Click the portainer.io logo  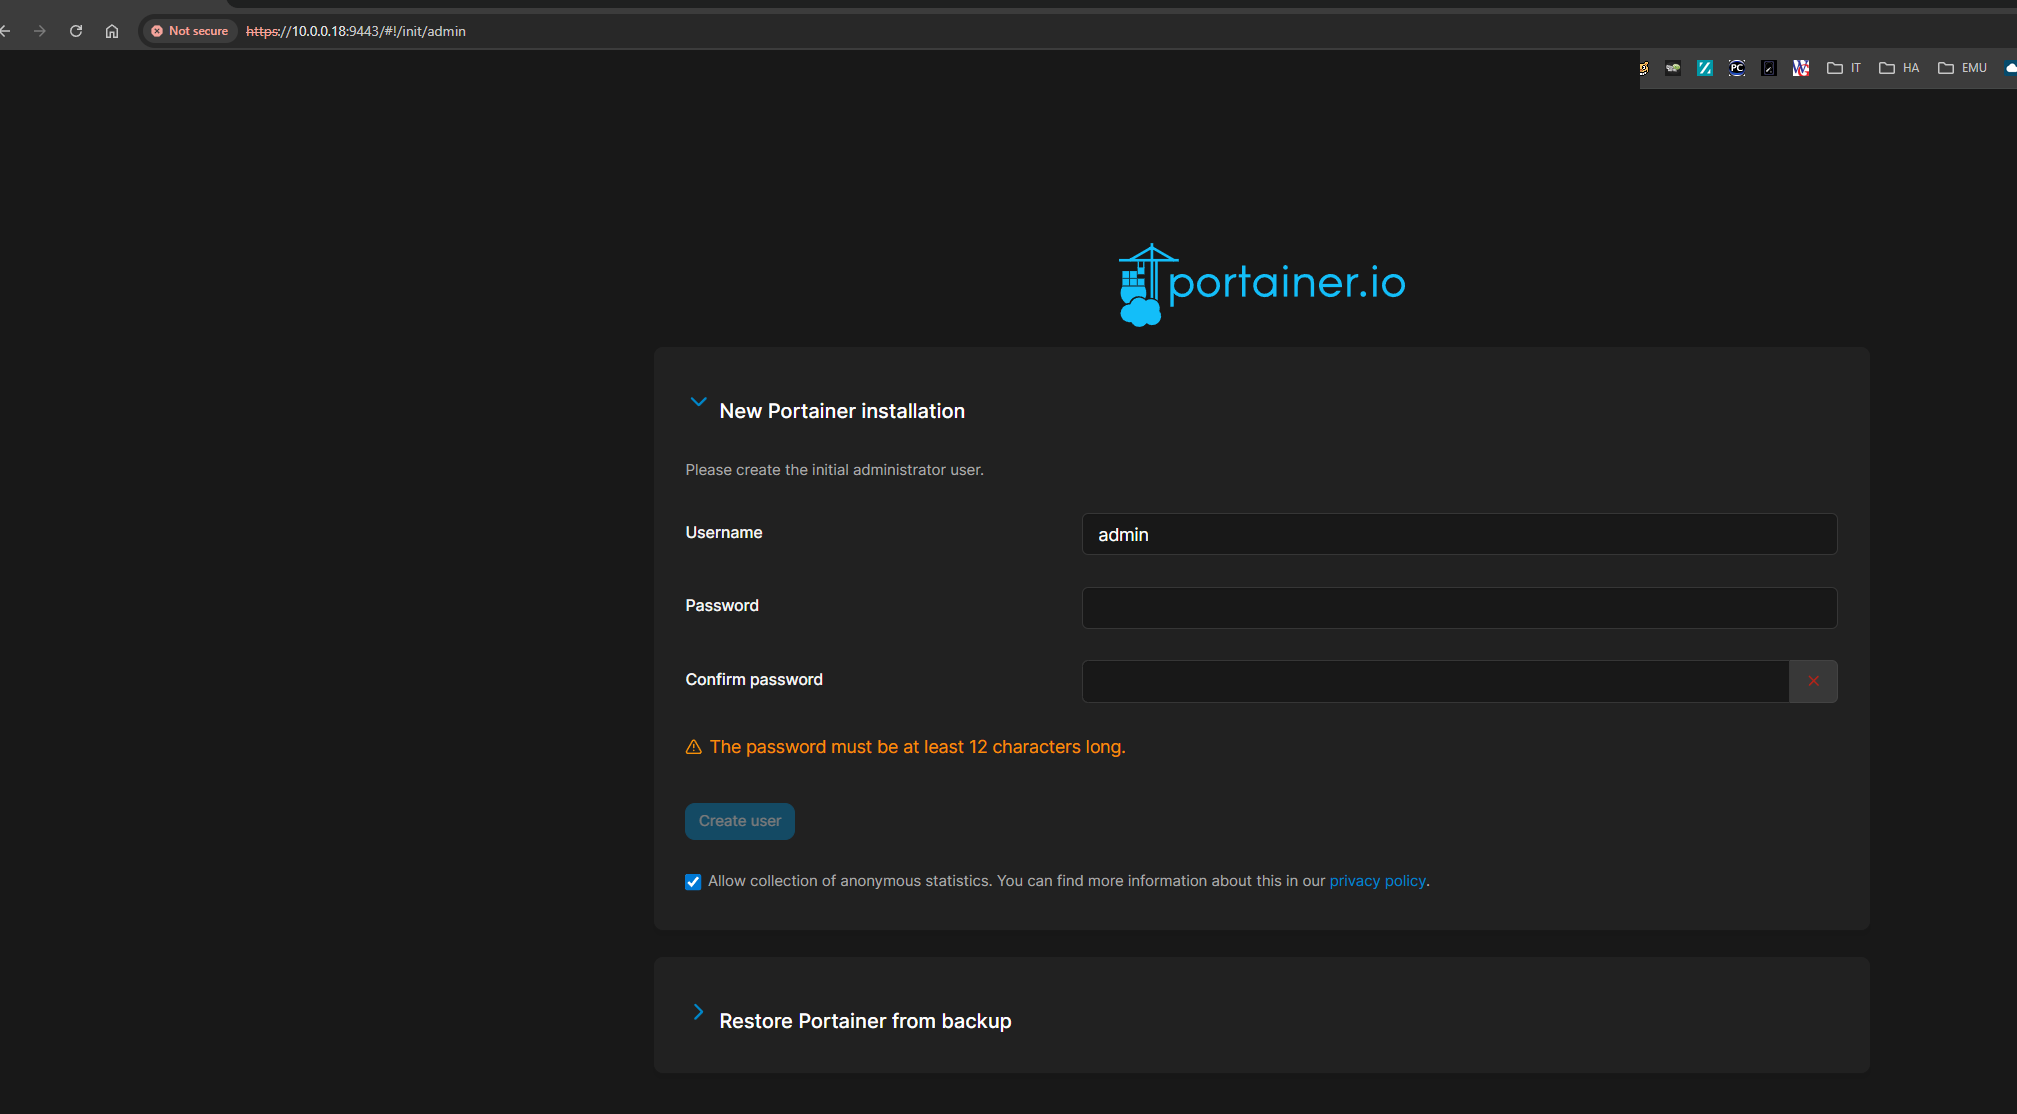(1261, 284)
